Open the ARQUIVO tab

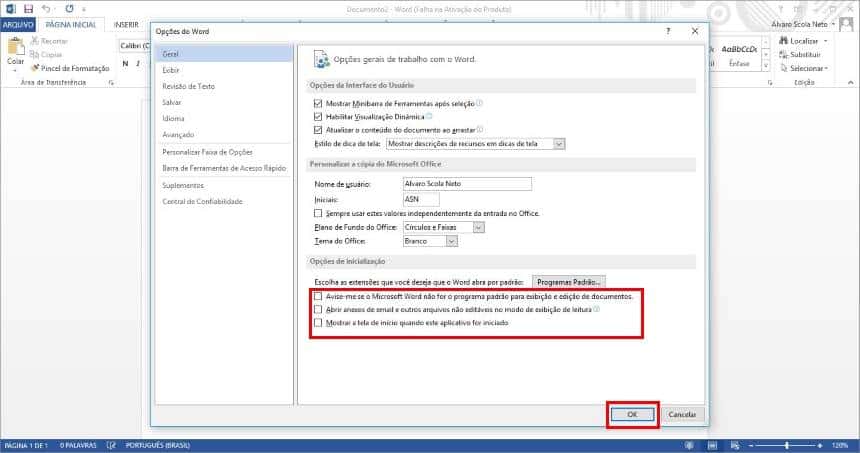18,25
